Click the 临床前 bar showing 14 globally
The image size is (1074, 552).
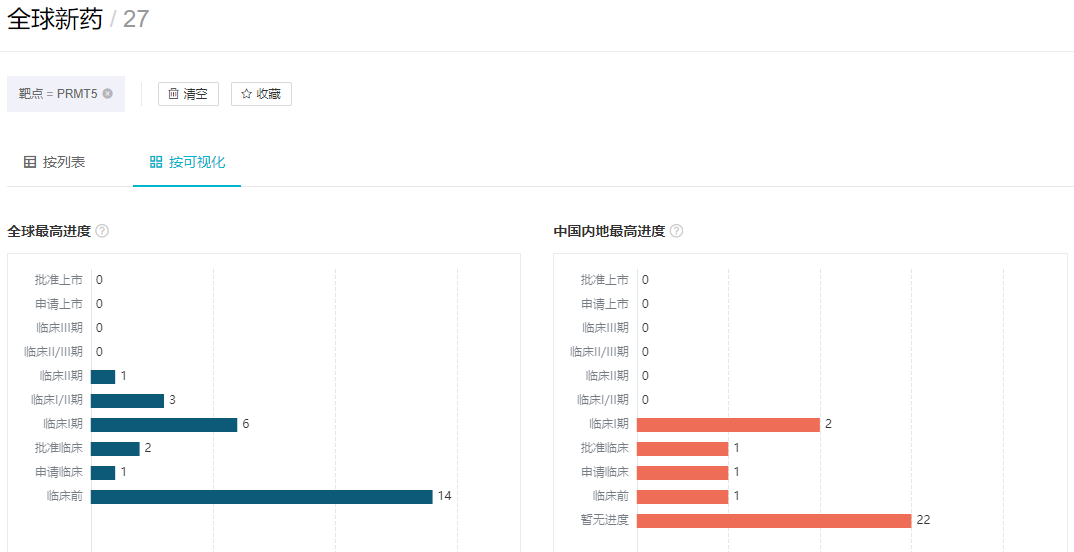tap(262, 497)
